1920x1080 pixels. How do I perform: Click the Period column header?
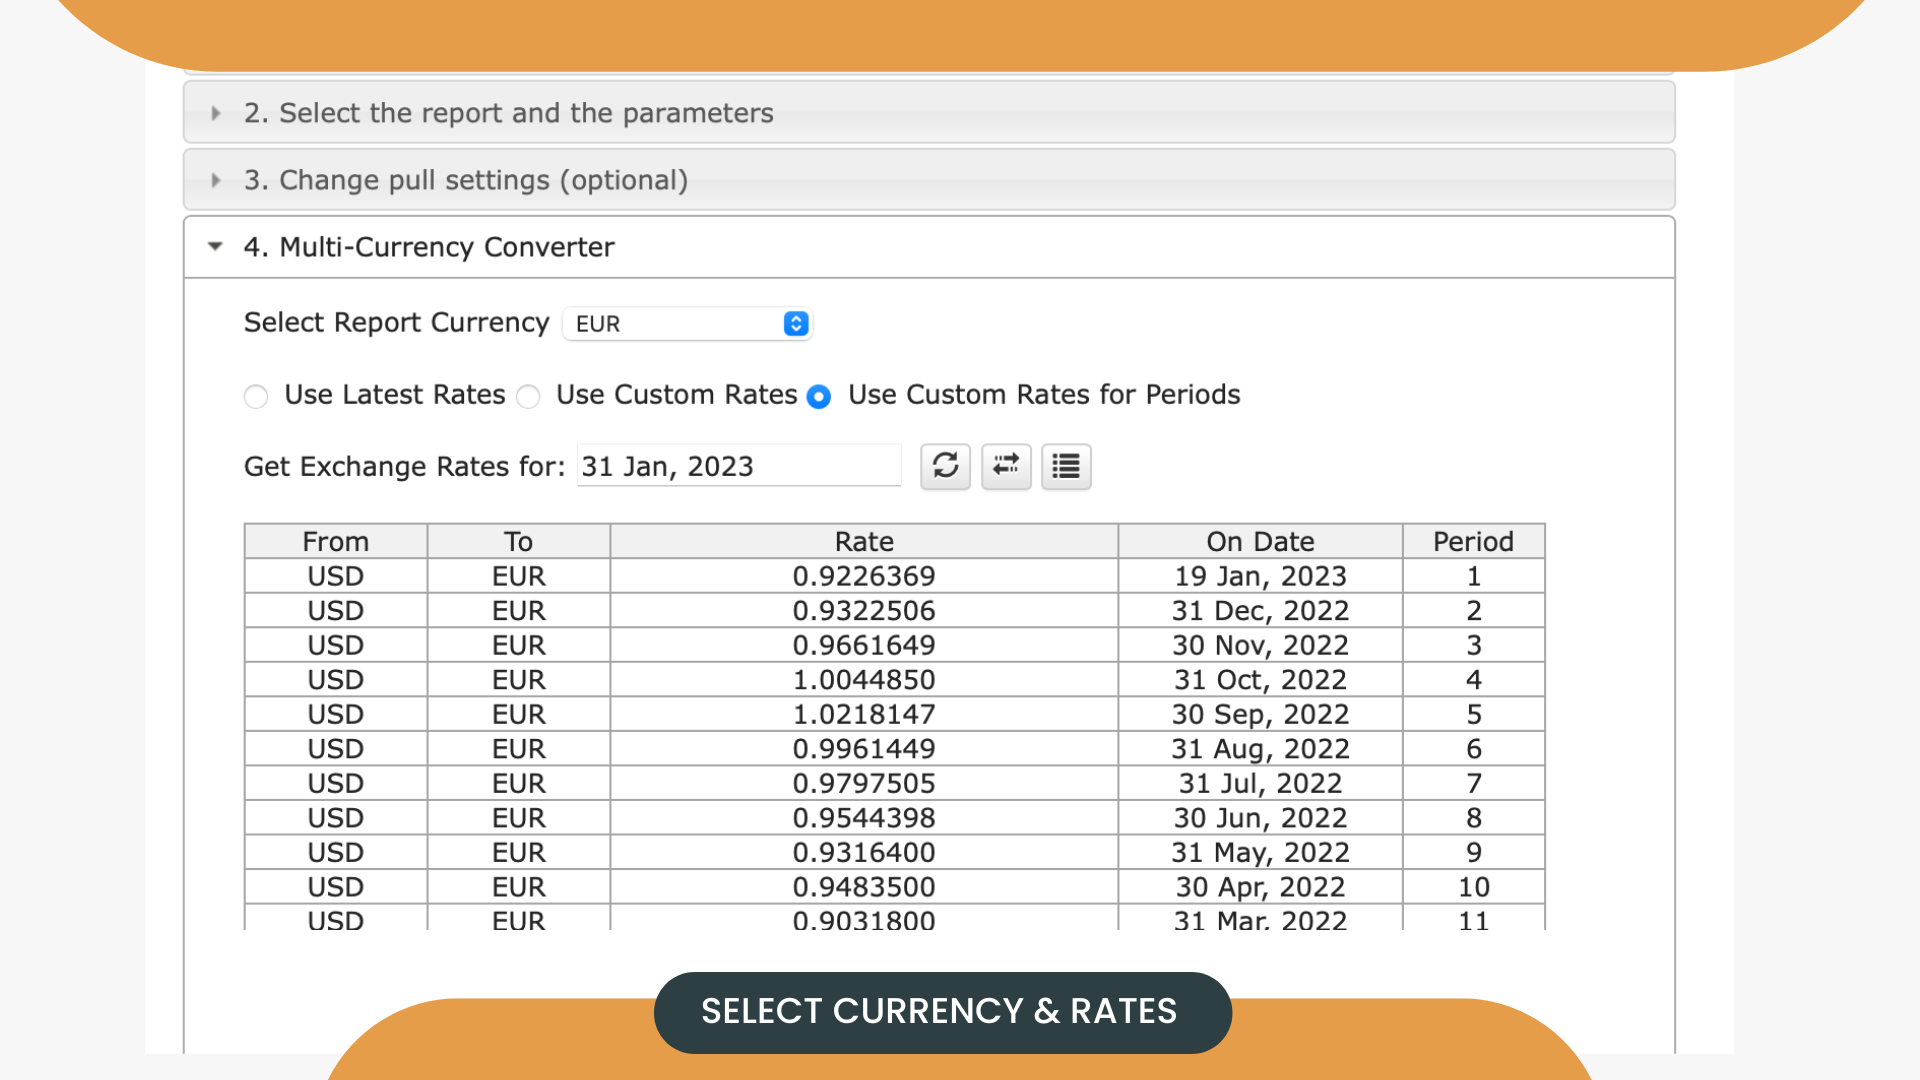coord(1472,541)
